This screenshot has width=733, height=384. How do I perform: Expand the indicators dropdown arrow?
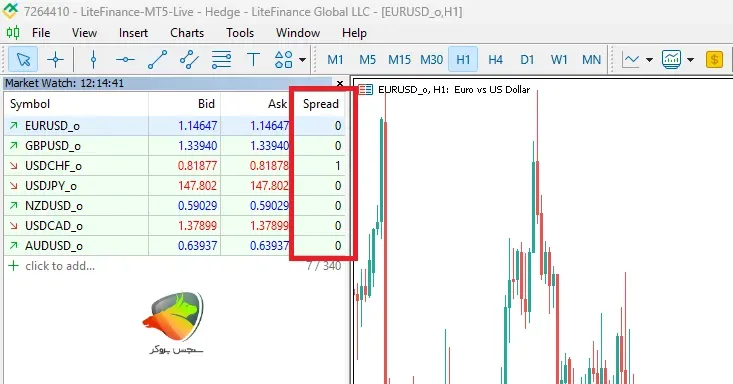click(690, 59)
